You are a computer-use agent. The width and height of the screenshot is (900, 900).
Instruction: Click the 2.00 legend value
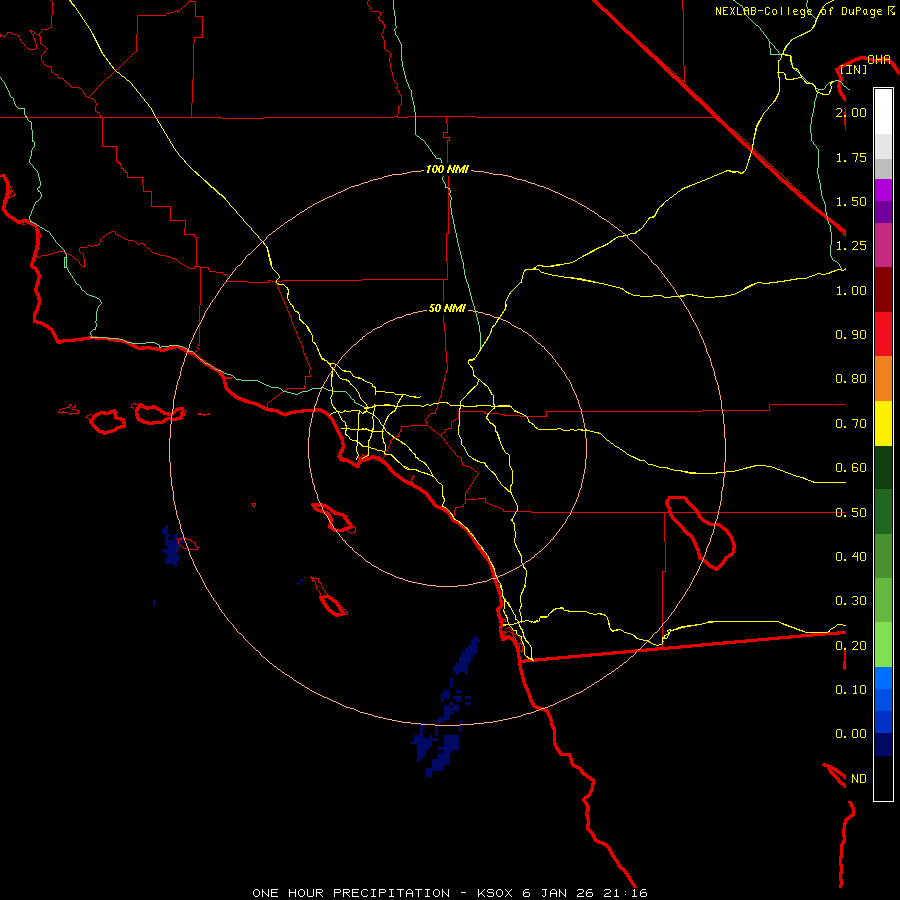click(851, 112)
